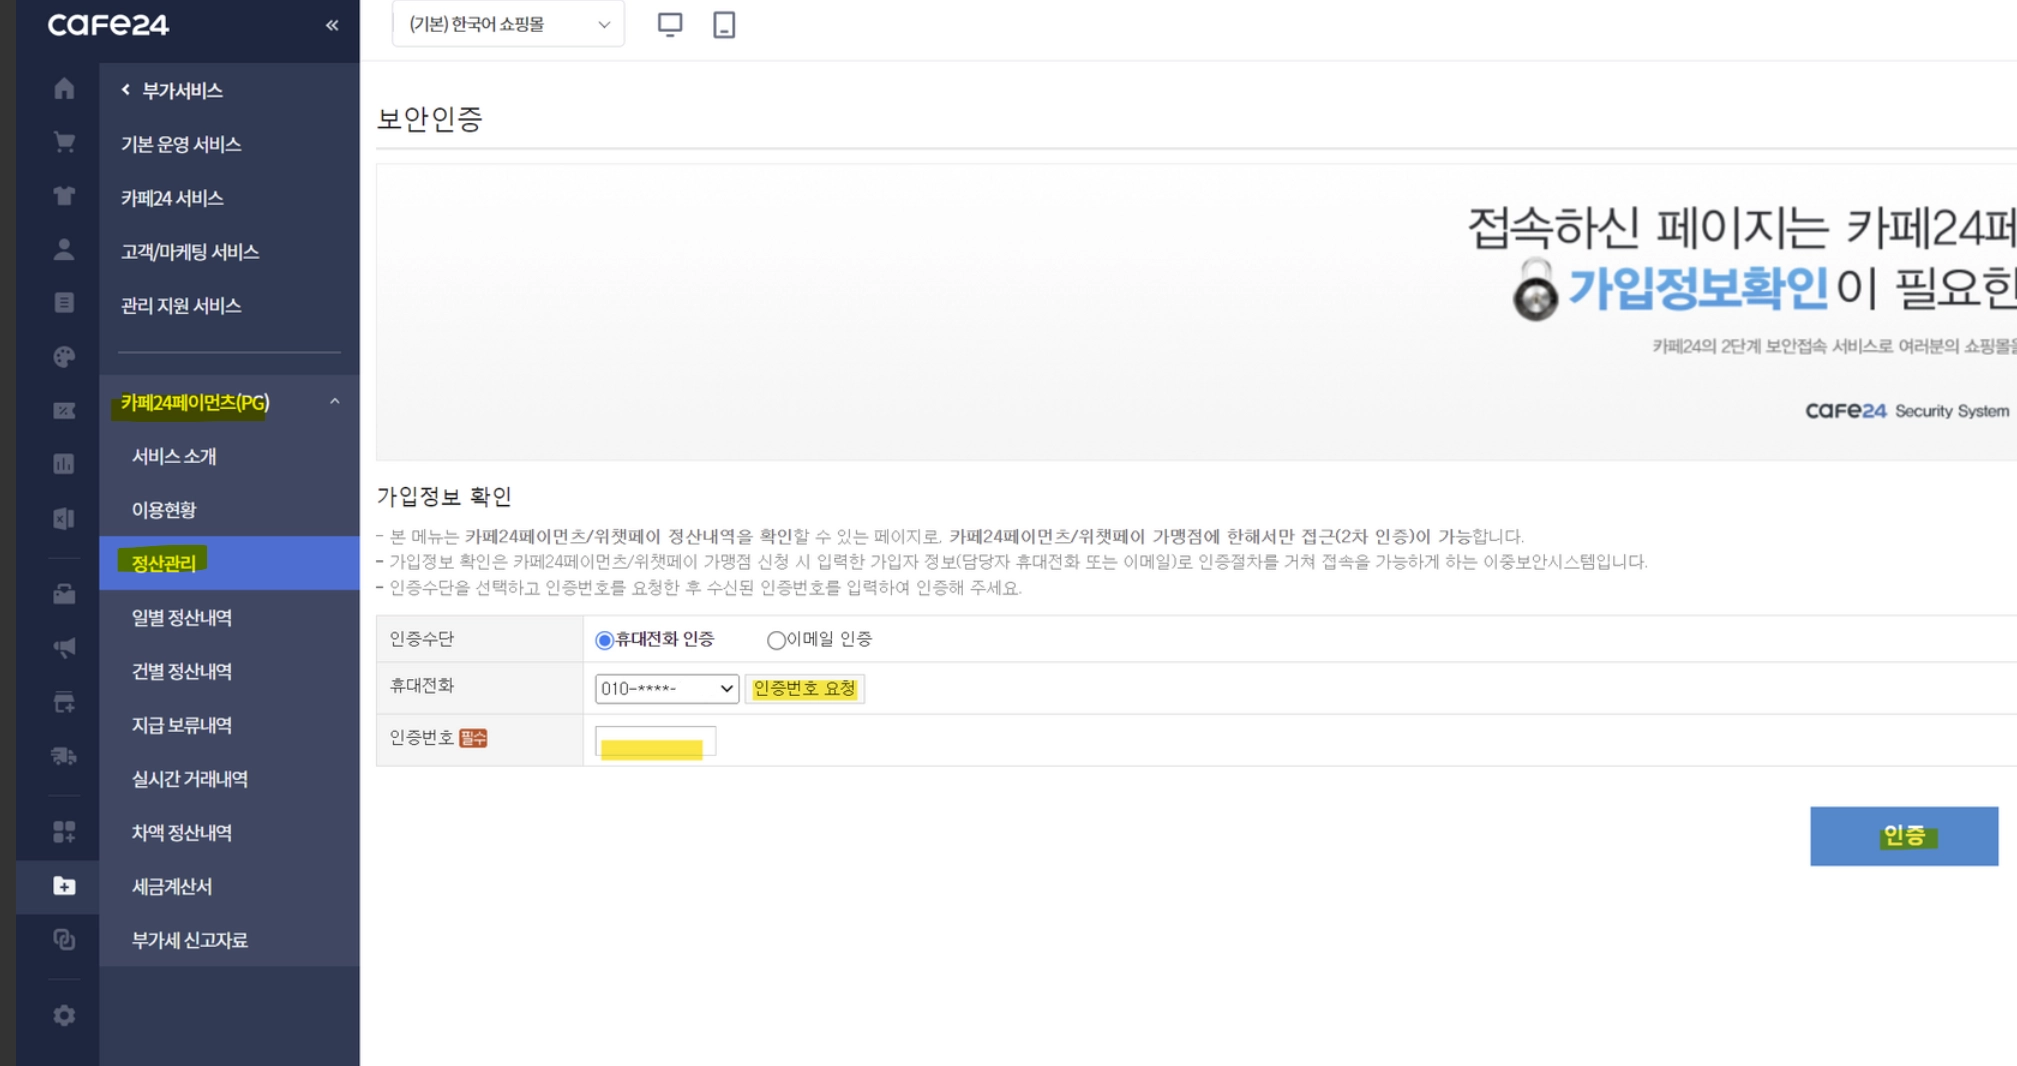Click the 보안인증 page heading
Viewport: 2017px width, 1066px height.
(x=430, y=119)
